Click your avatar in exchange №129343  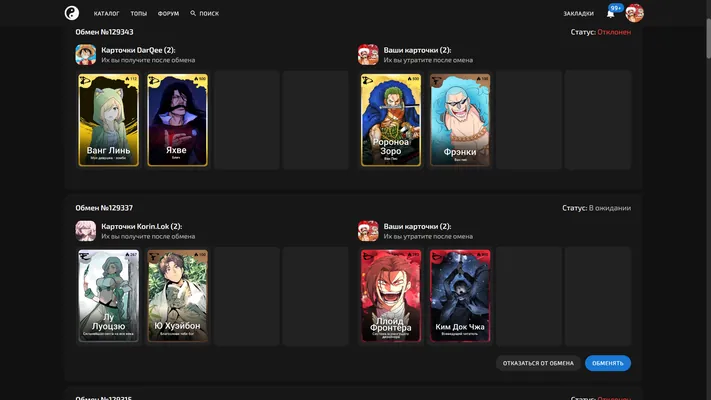368,54
